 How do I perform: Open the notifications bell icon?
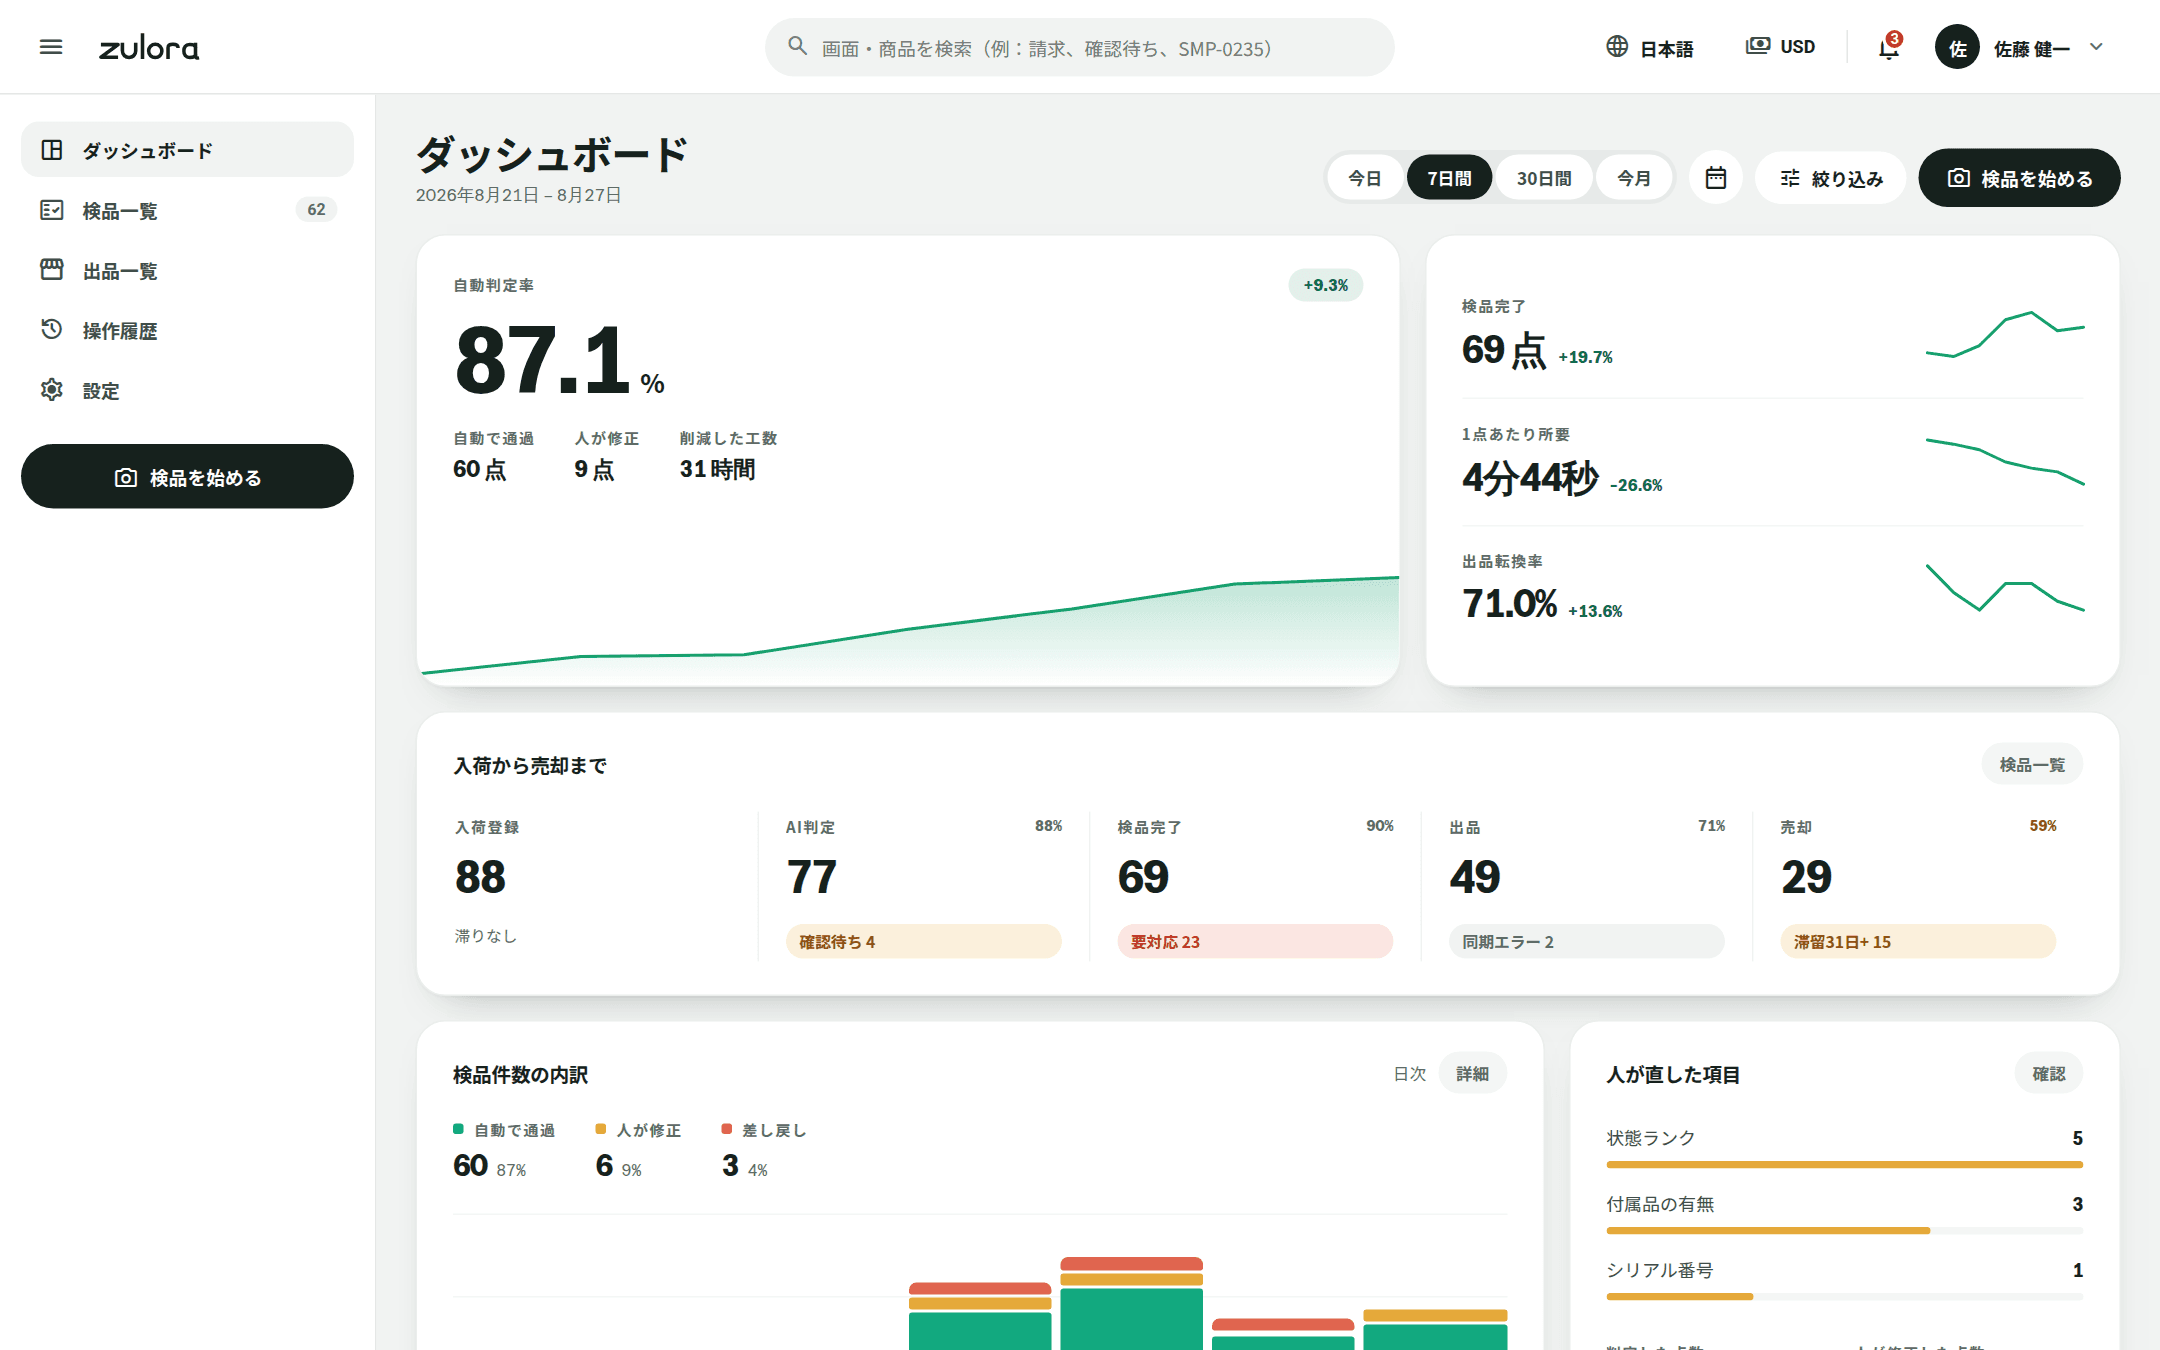[1888, 47]
